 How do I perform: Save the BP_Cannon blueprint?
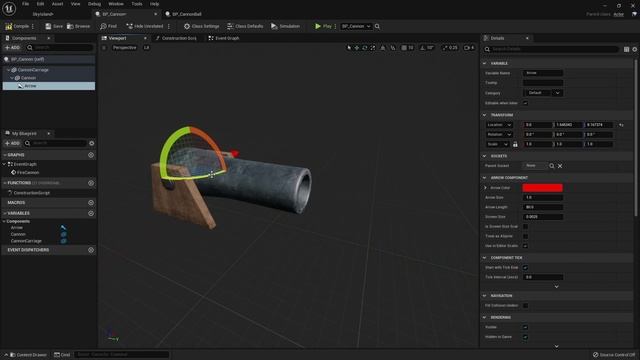coord(54,26)
